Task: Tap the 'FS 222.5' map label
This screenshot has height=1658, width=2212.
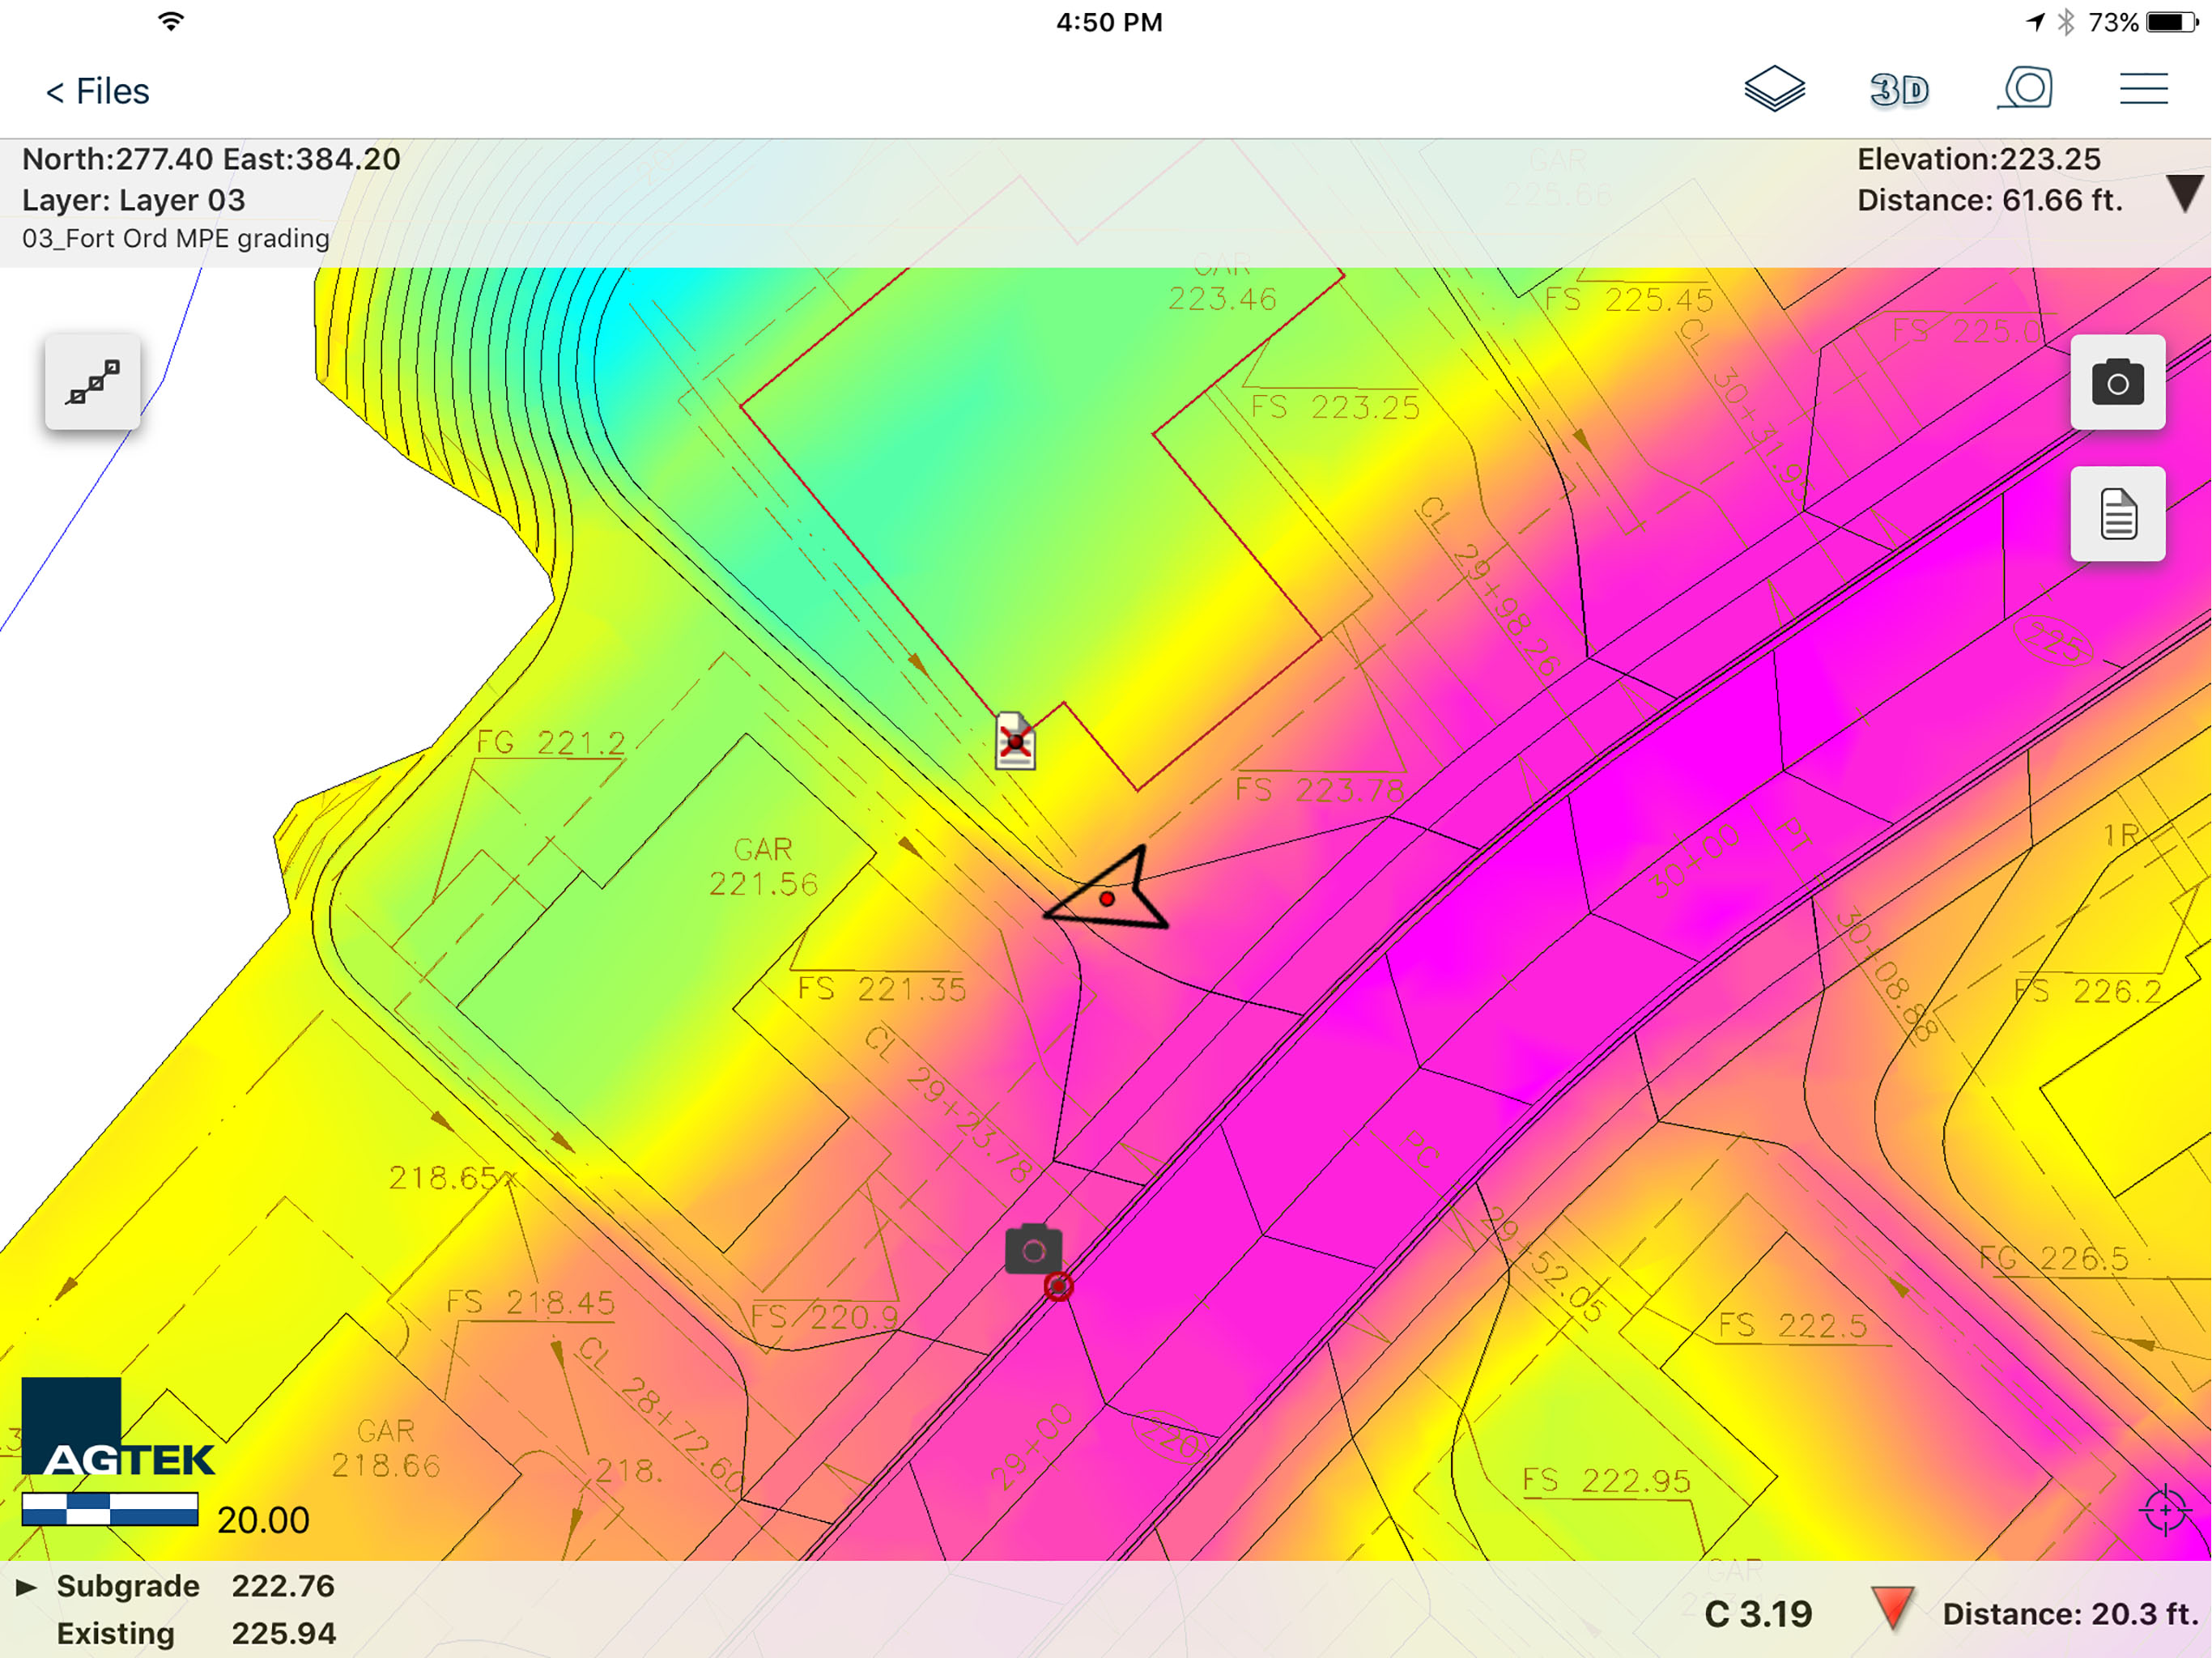Action: (1792, 1326)
